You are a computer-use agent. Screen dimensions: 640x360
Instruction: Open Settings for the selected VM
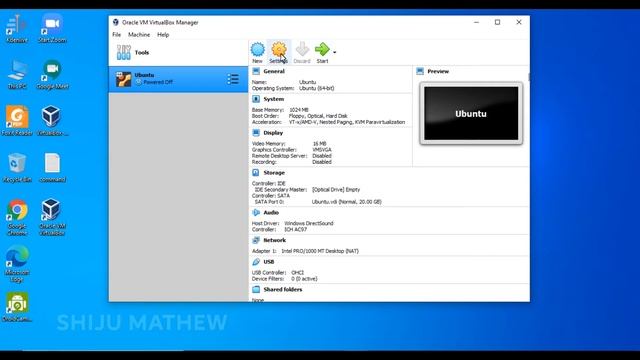click(x=279, y=52)
